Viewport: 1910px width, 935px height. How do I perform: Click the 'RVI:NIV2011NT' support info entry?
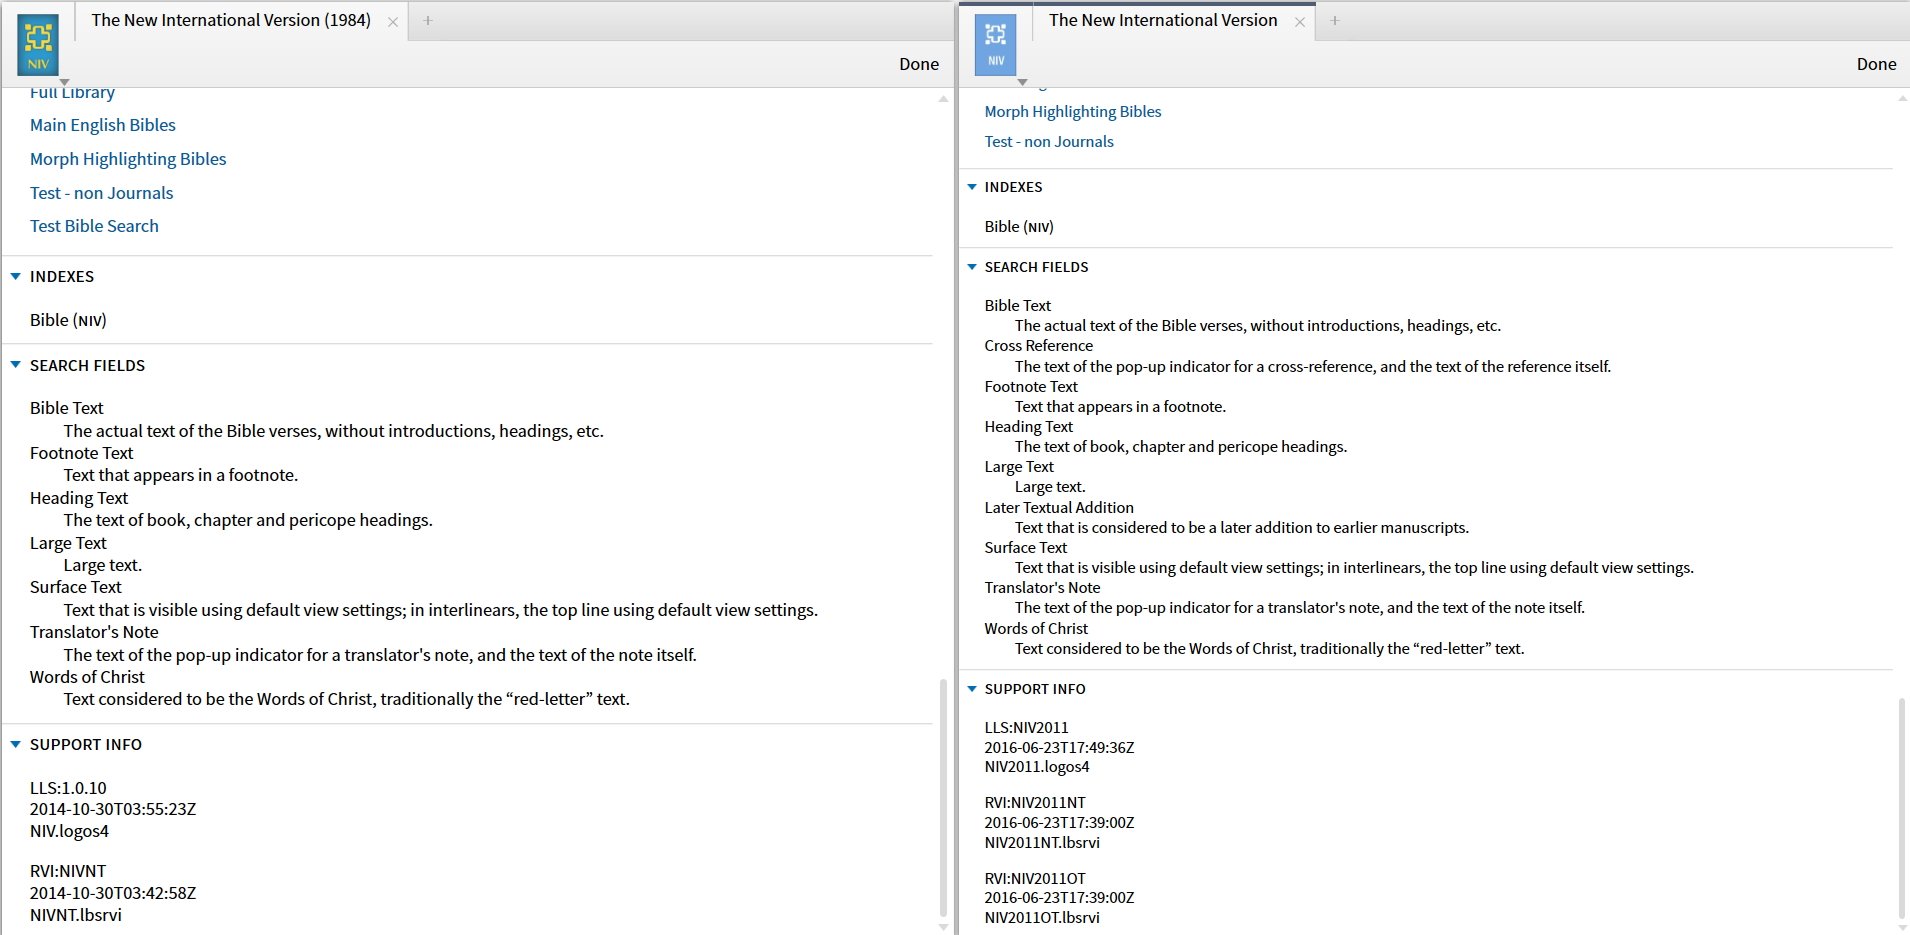click(x=1035, y=803)
